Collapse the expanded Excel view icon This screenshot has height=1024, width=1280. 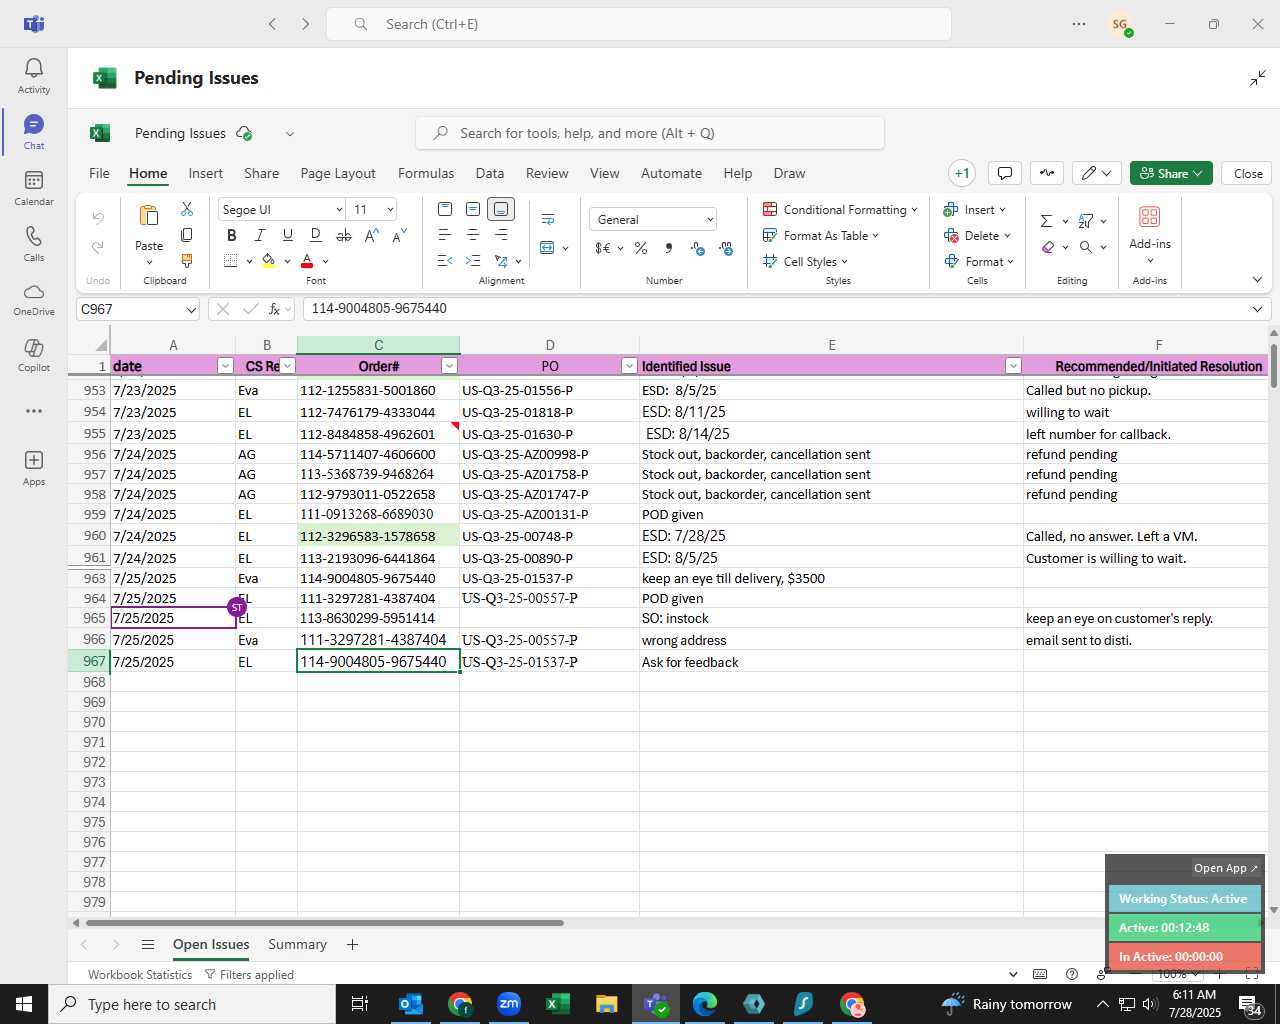tap(1257, 78)
